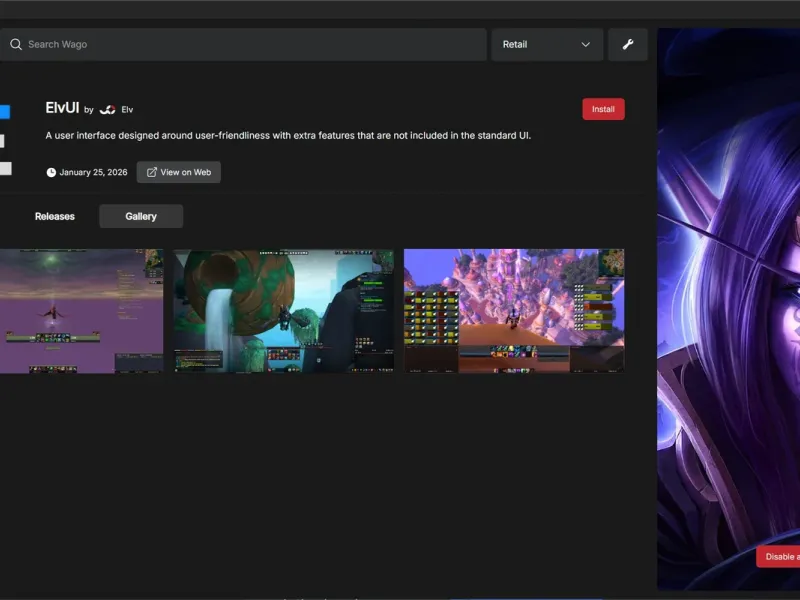Click the Disable ads red button
This screenshot has height=600, width=800.
click(778, 557)
